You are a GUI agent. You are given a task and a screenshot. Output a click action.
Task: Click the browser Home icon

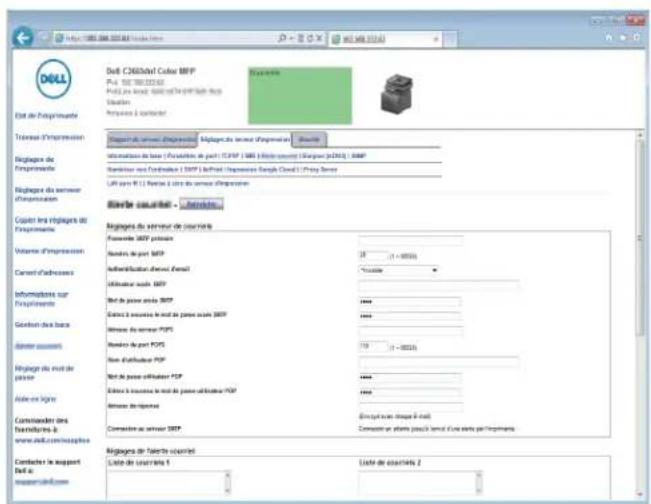click(609, 38)
